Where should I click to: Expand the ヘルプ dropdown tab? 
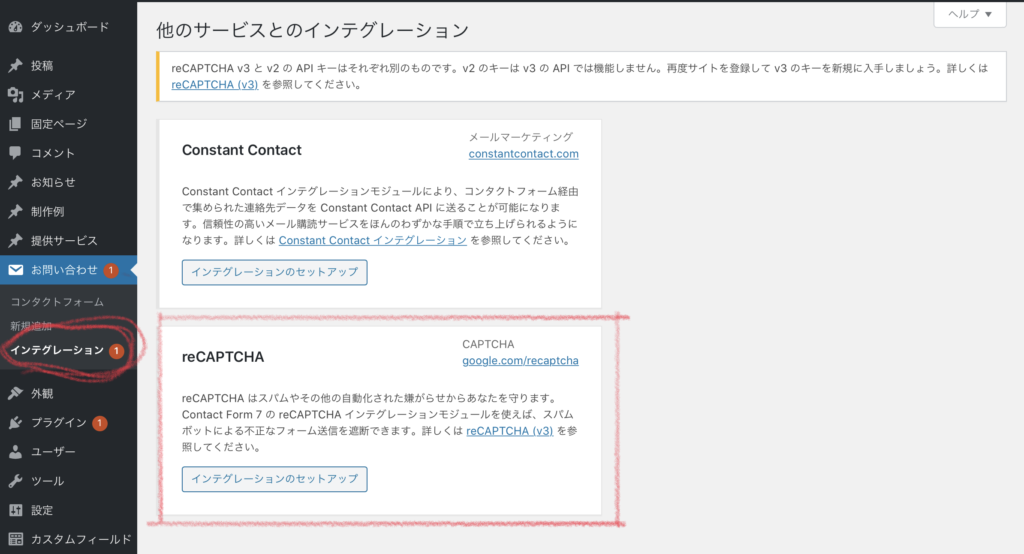coord(970,14)
